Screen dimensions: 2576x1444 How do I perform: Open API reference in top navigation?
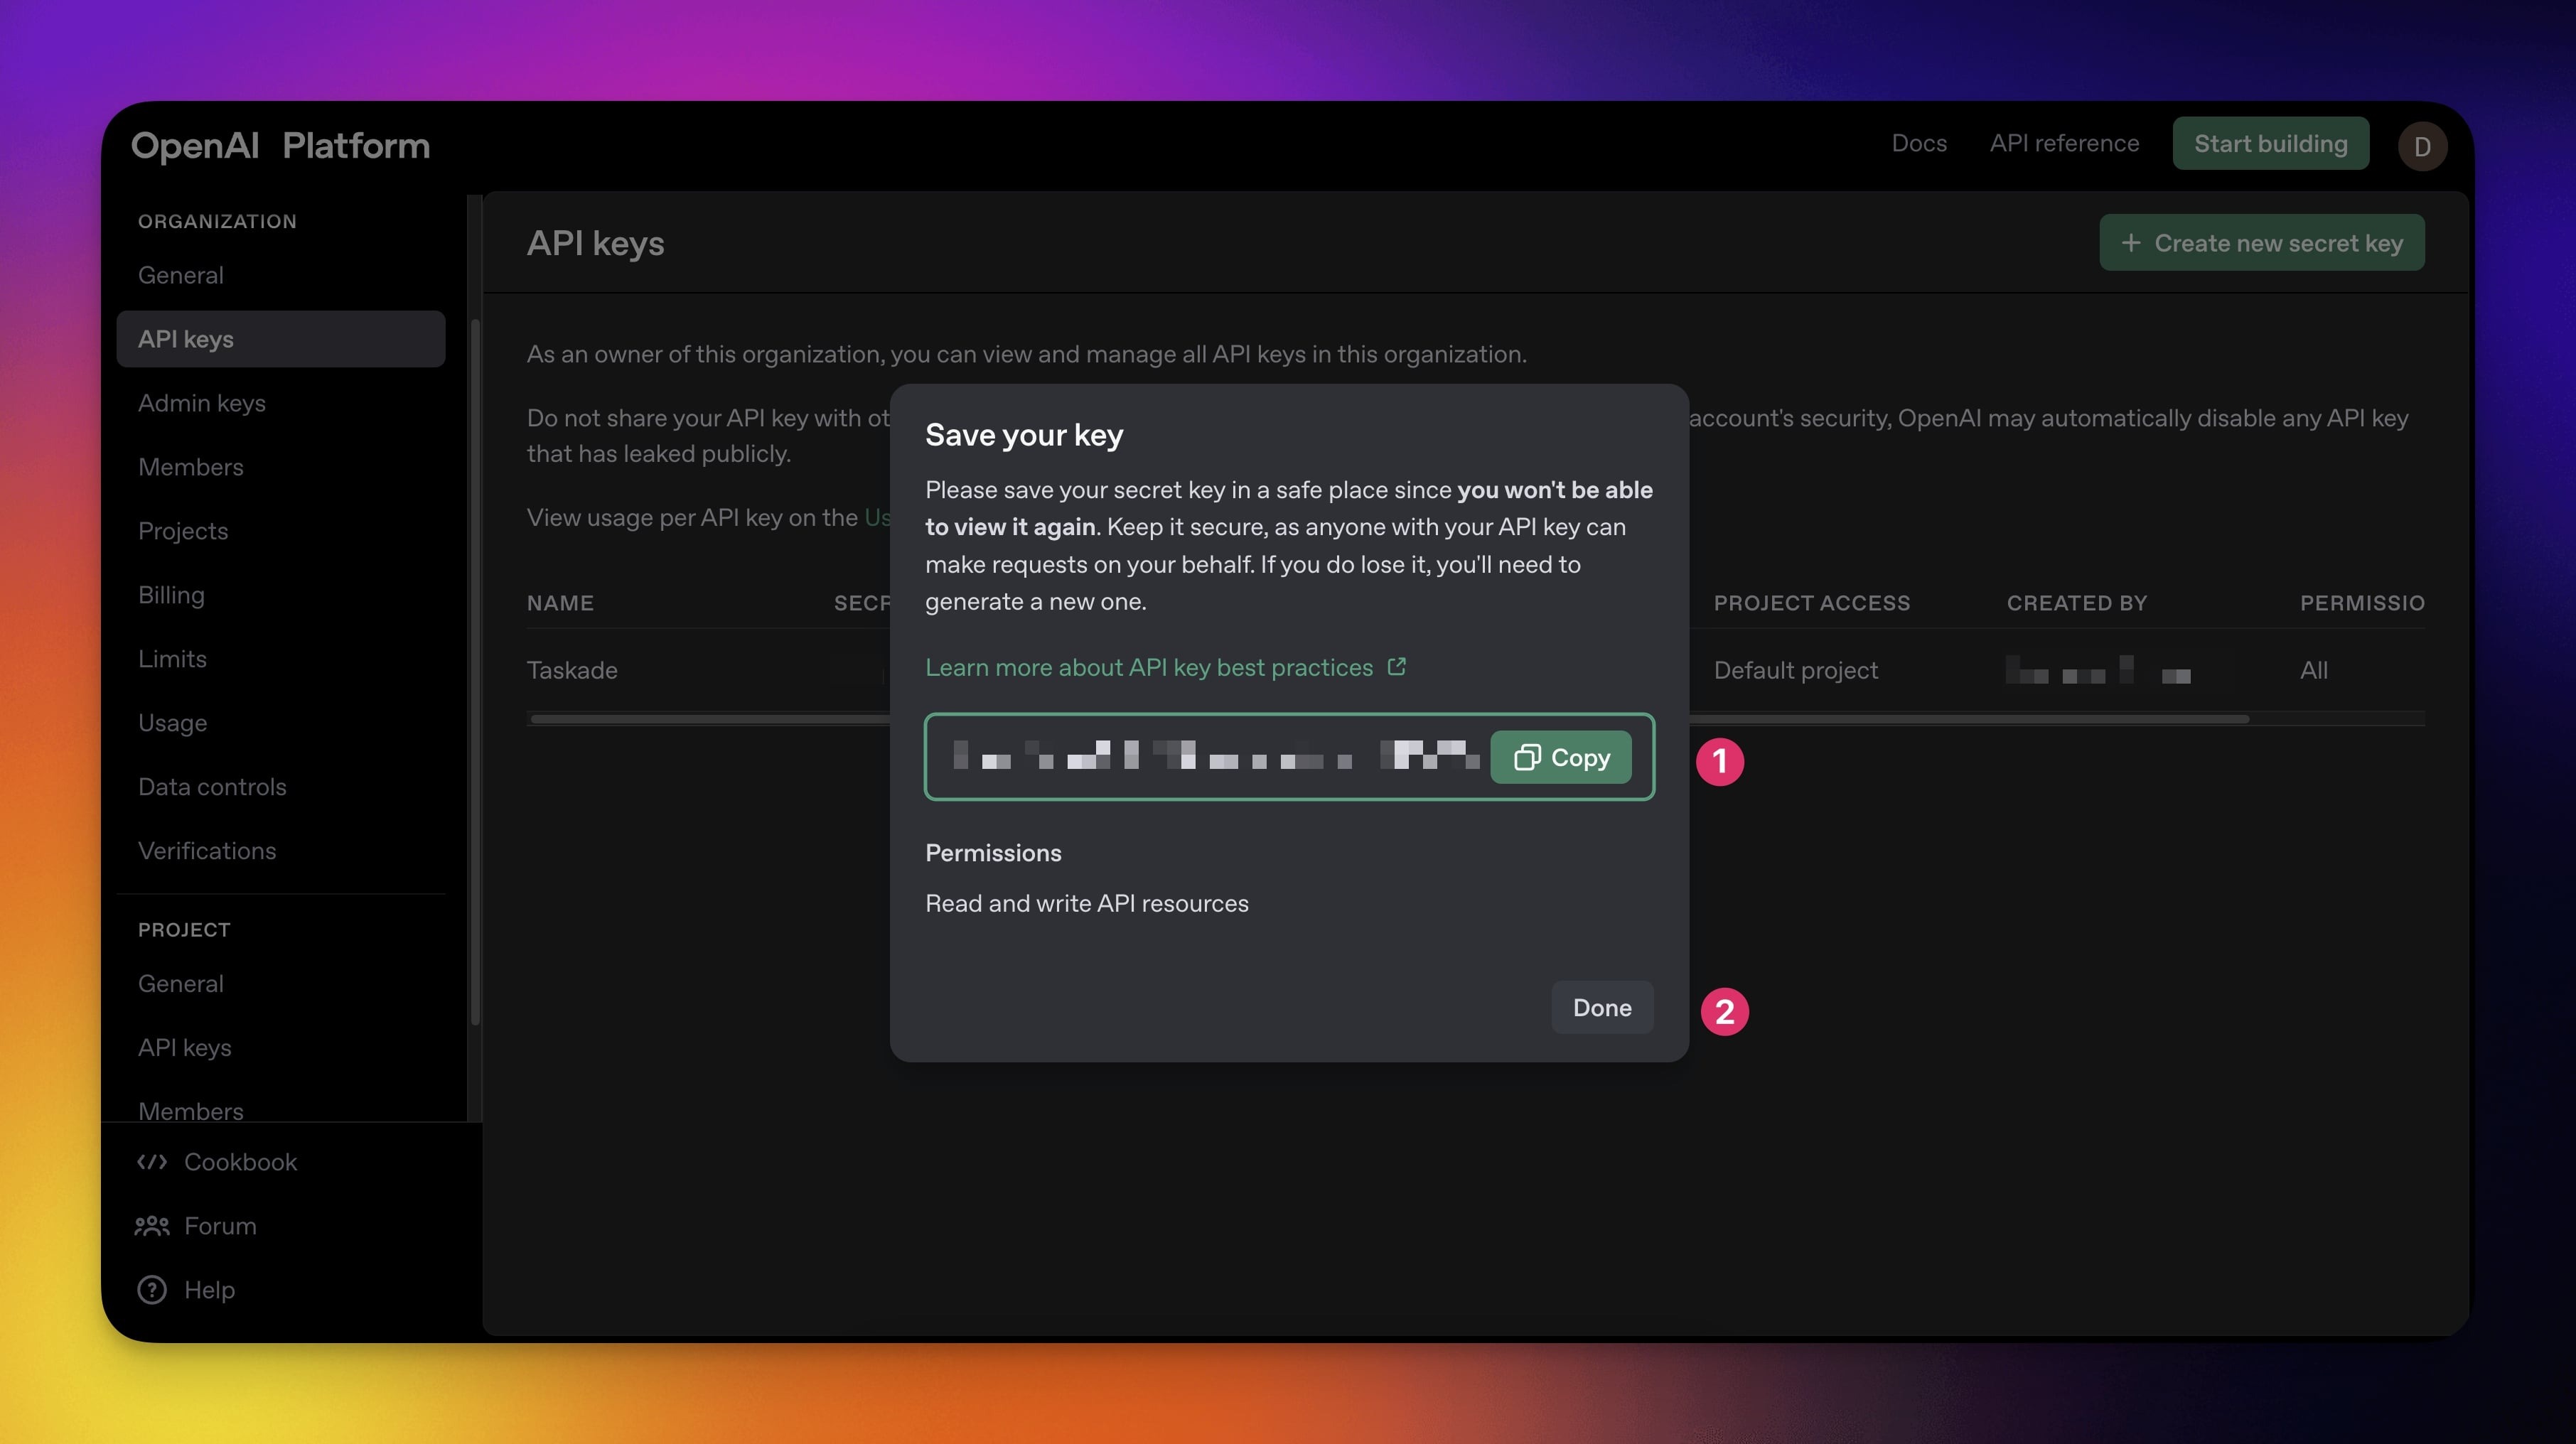point(2064,143)
